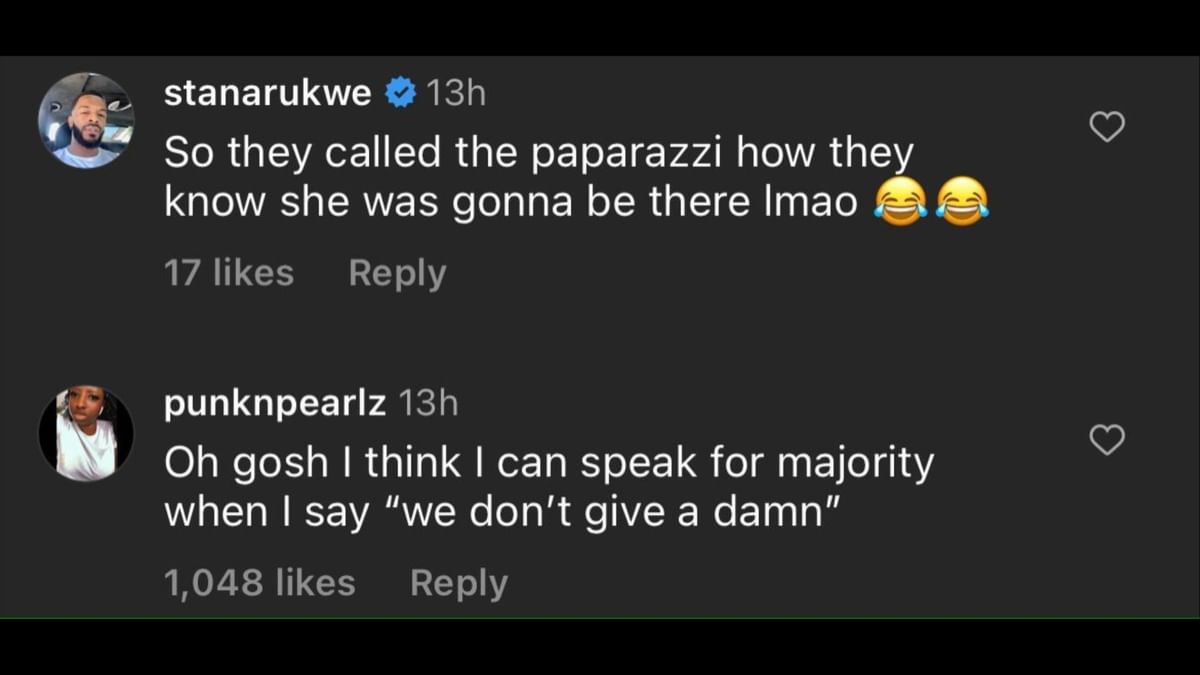1200x675 pixels.
Task: View the 1,048 likes on punknpearlz's comment
Action: 260,581
